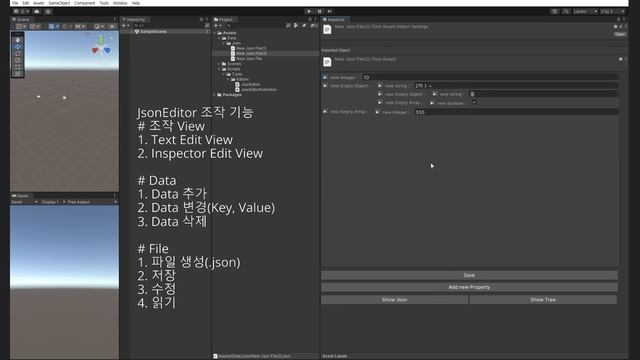Screen dimensions: 640x360
Task: Open the Window menu
Action: pyautogui.click(x=120, y=3)
